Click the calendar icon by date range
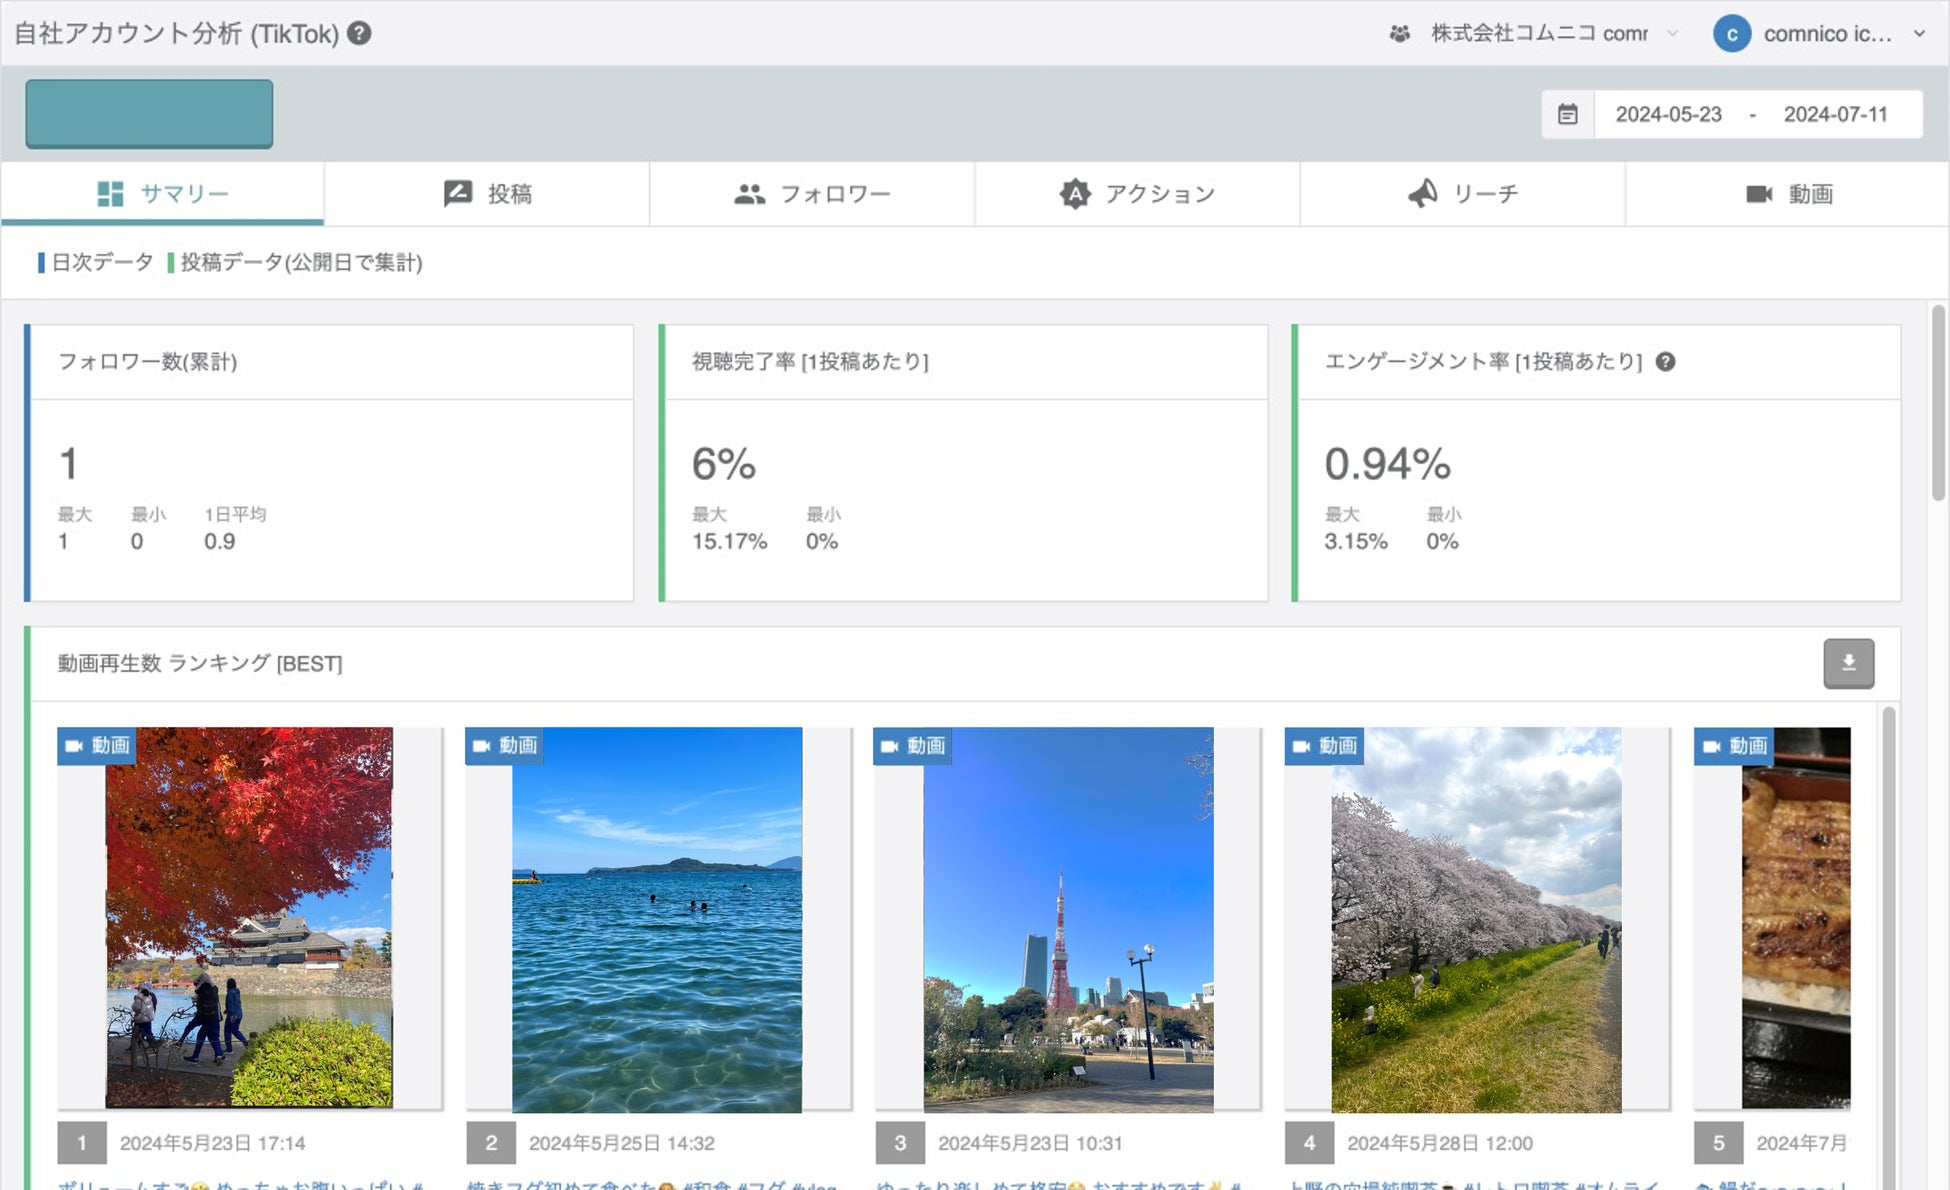This screenshot has width=1950, height=1190. click(1567, 114)
